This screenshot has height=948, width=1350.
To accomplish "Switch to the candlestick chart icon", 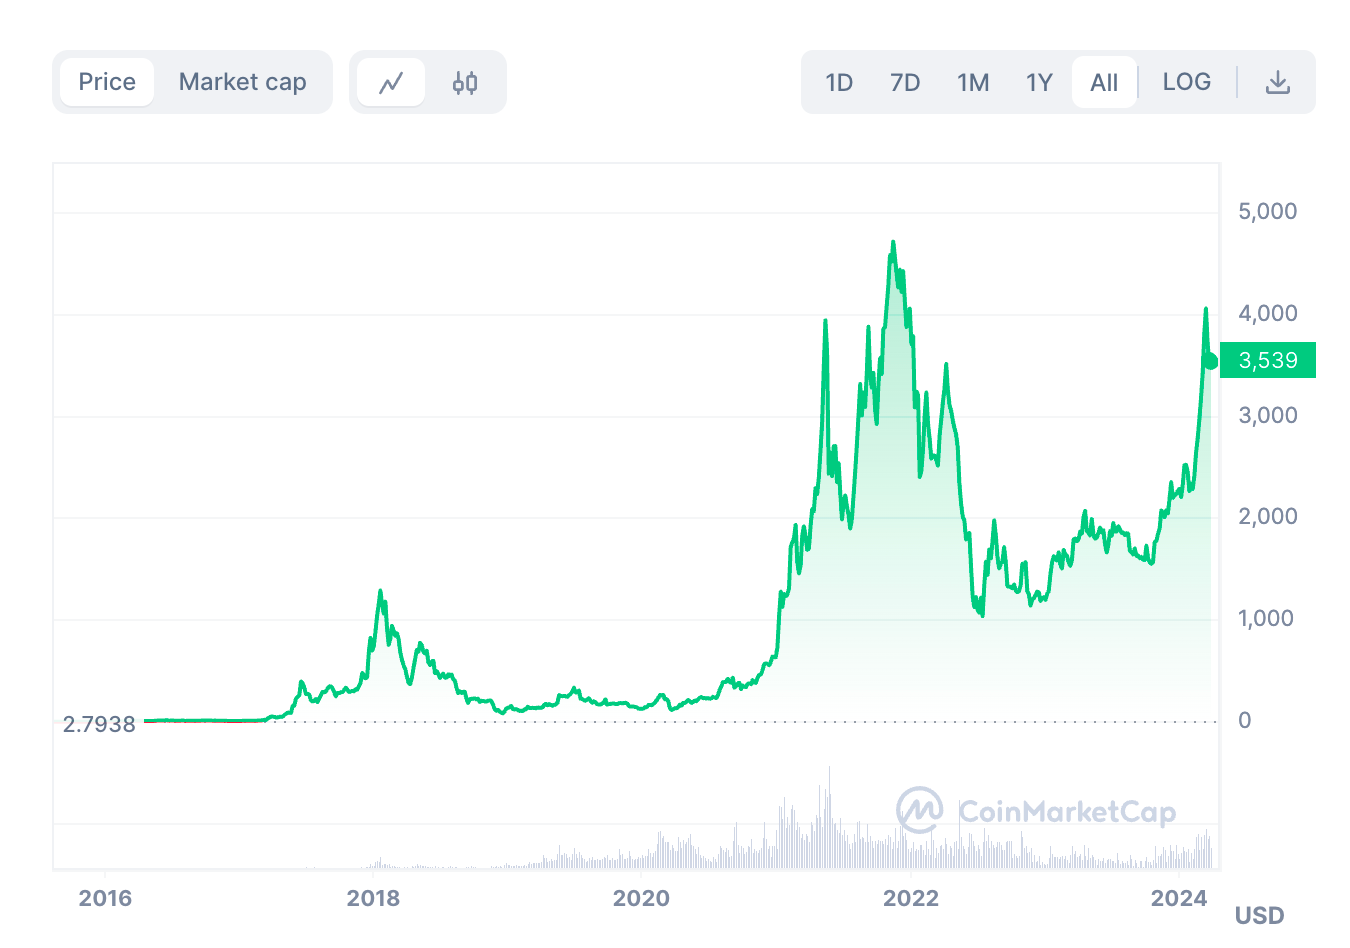I will [465, 82].
